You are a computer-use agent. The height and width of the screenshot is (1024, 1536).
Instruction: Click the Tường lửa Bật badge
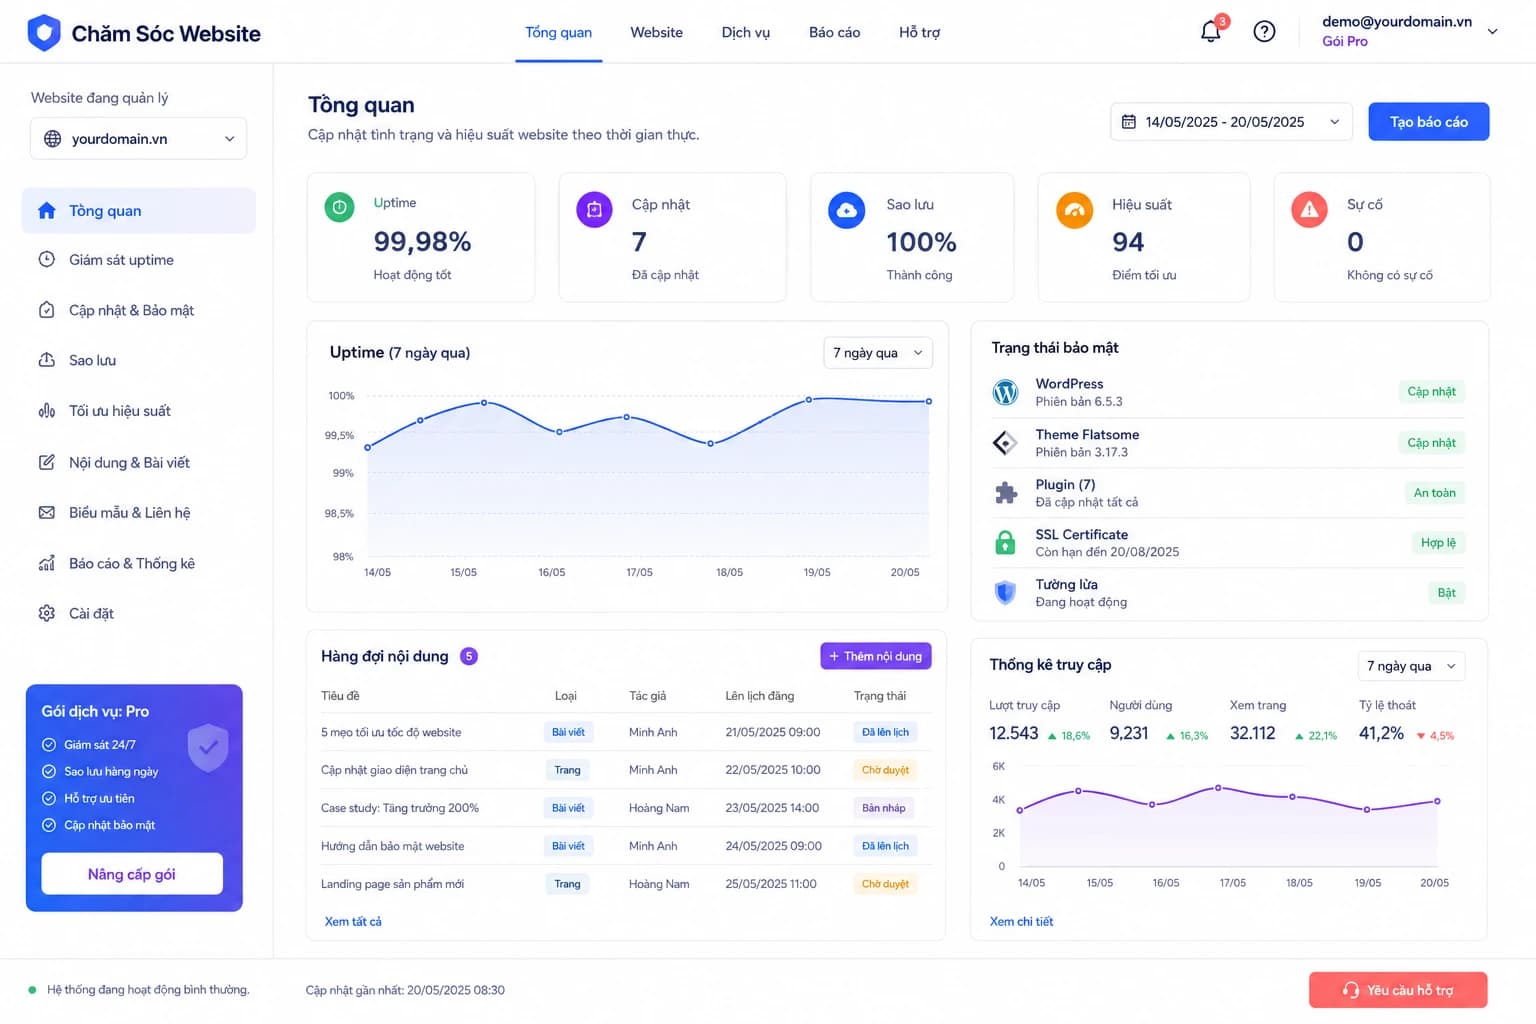(x=1446, y=593)
